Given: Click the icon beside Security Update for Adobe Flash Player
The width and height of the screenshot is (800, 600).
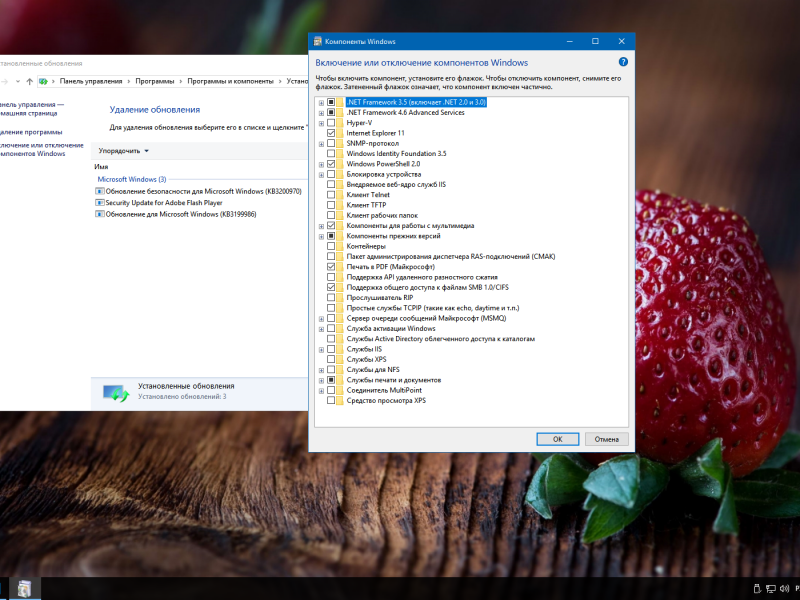Looking at the screenshot, I should coord(99,203).
